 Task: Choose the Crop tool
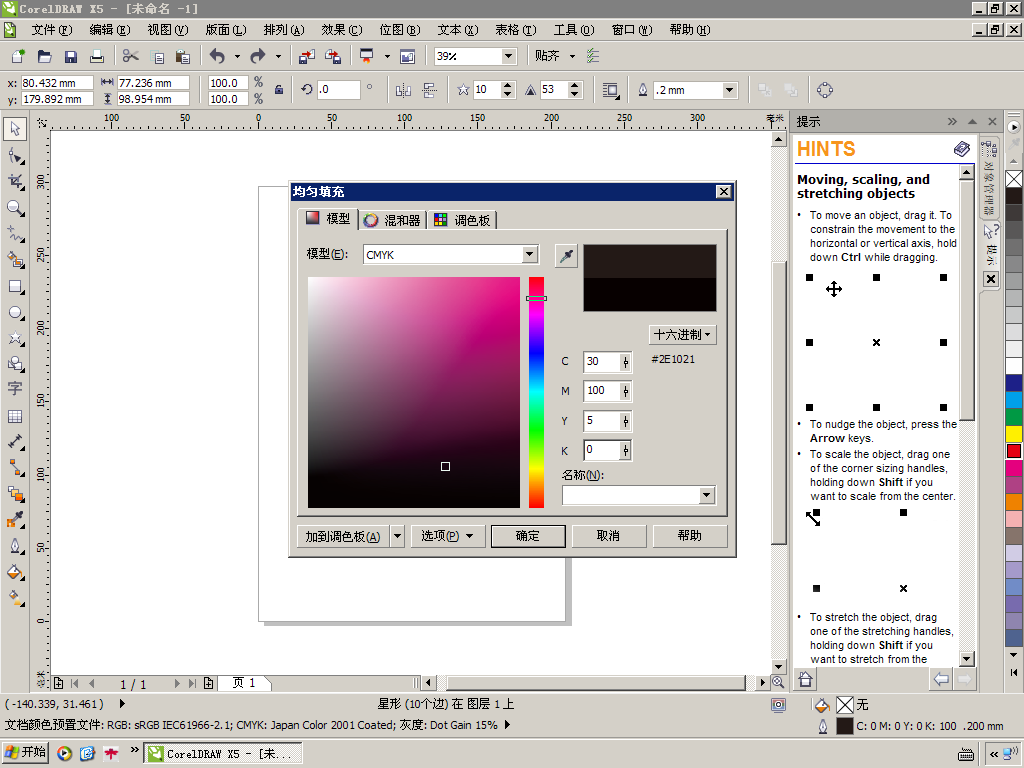(x=15, y=182)
